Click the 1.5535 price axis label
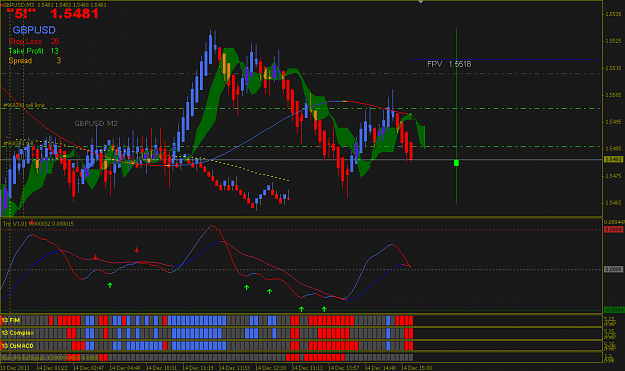Screen dimensions: 625x371 613,14
